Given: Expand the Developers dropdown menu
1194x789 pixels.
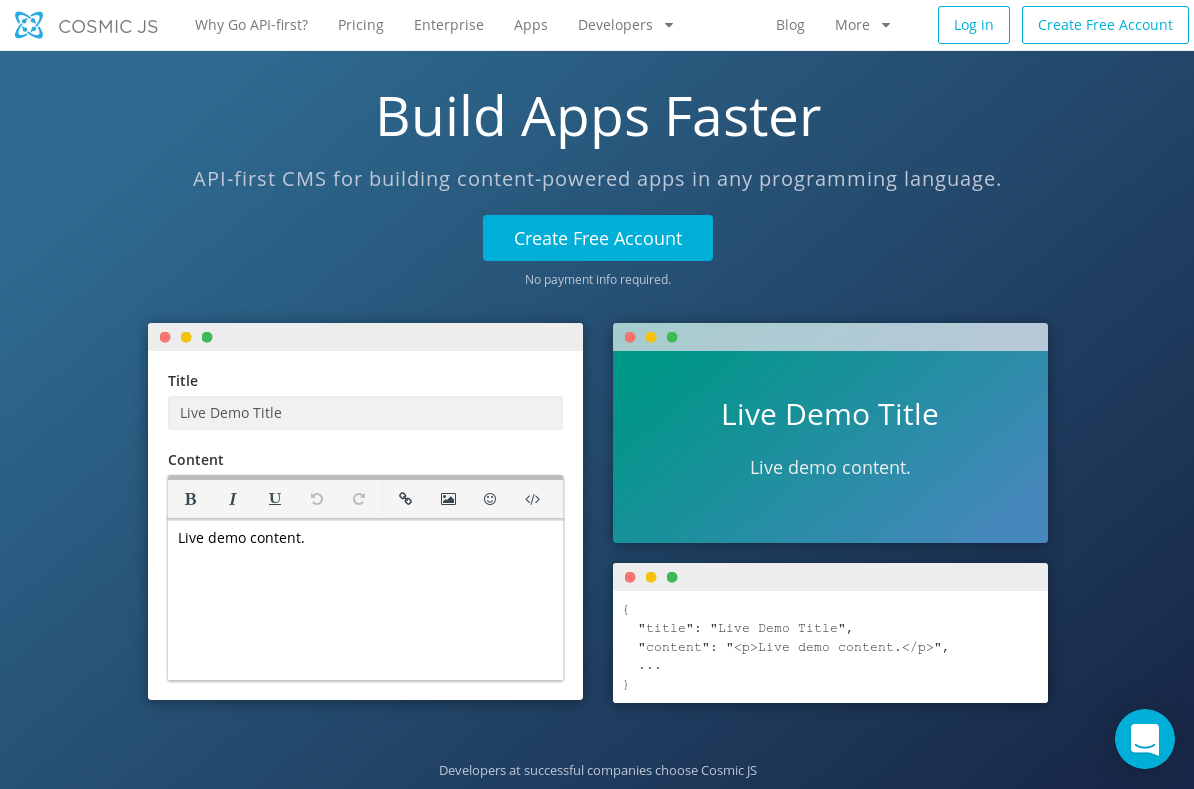Looking at the screenshot, I should [625, 25].
